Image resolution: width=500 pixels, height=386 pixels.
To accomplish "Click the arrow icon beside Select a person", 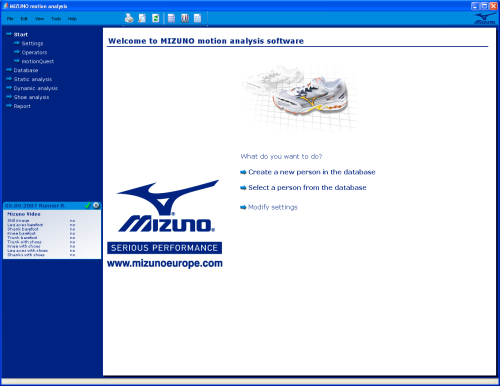I will click(x=243, y=188).
